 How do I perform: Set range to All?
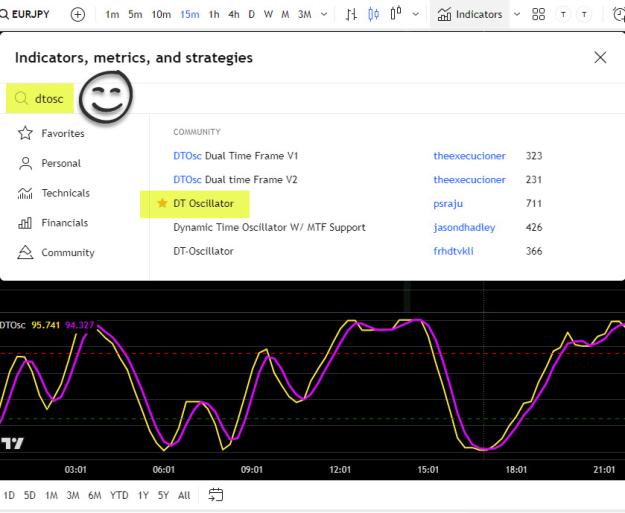click(184, 495)
